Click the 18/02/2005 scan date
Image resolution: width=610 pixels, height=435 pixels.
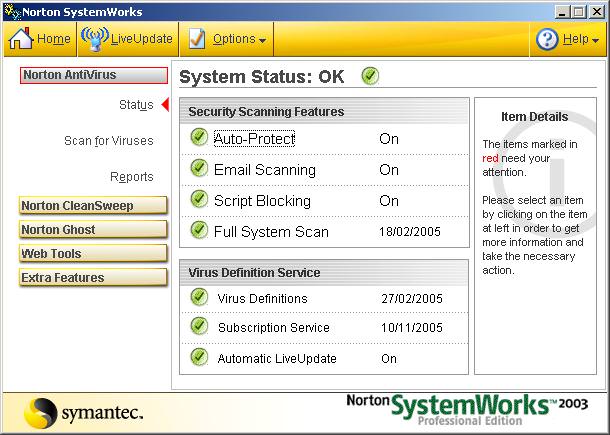coord(410,232)
